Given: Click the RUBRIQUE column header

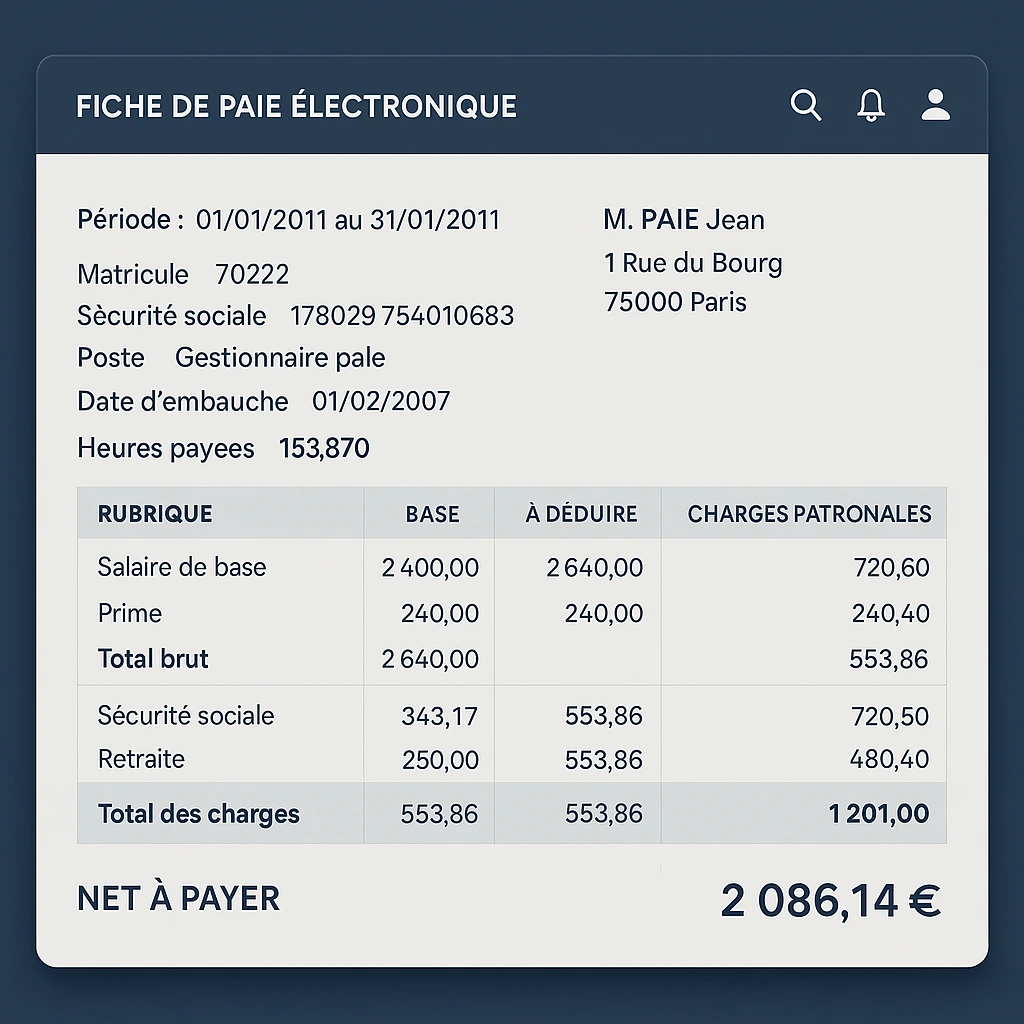Looking at the screenshot, I should 155,514.
